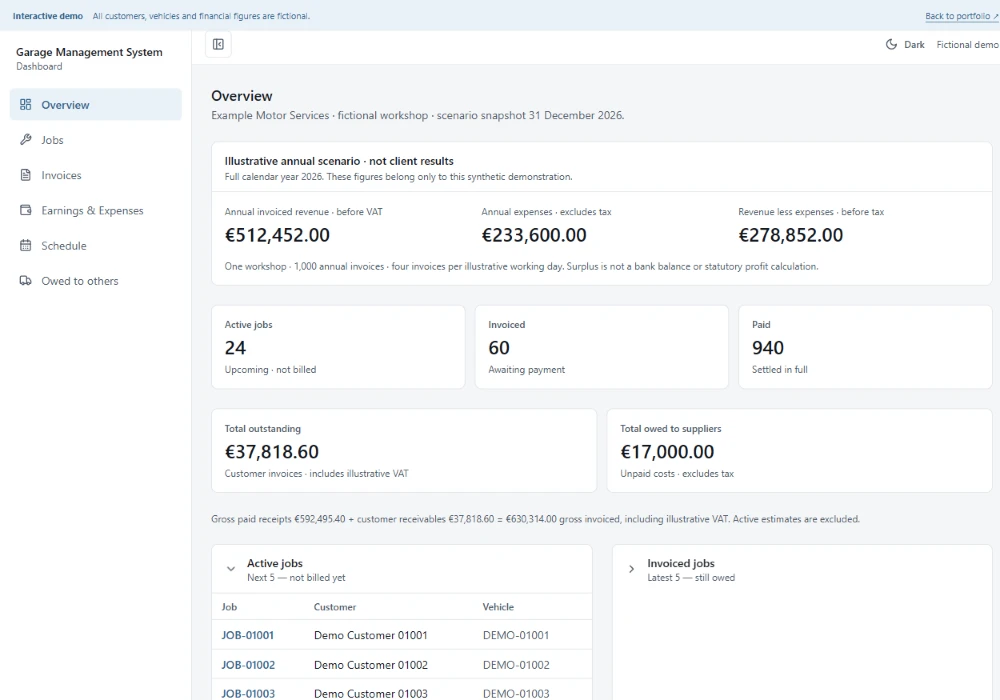The height and width of the screenshot is (700, 1000).
Task: Click vehicle DEMO-01001 cell
Action: click(516, 635)
